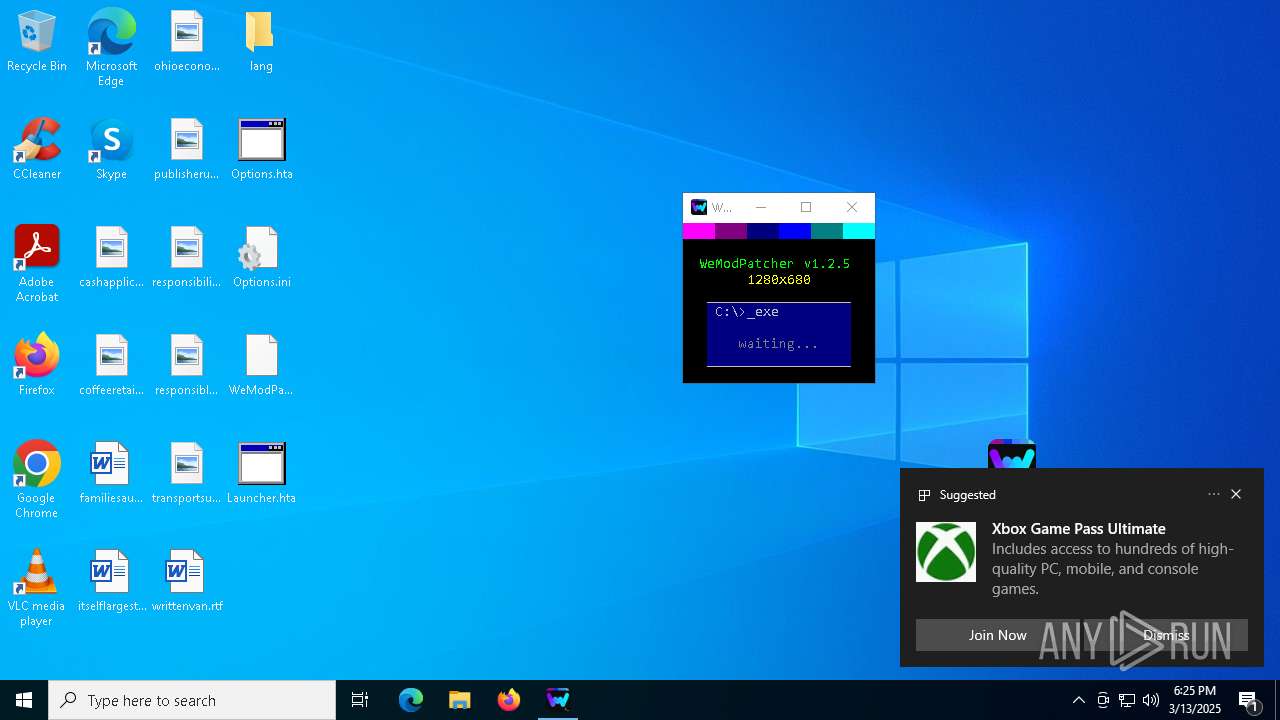Minimize the WeModPatcher window
Screen dimensions: 1280x720
click(x=761, y=207)
